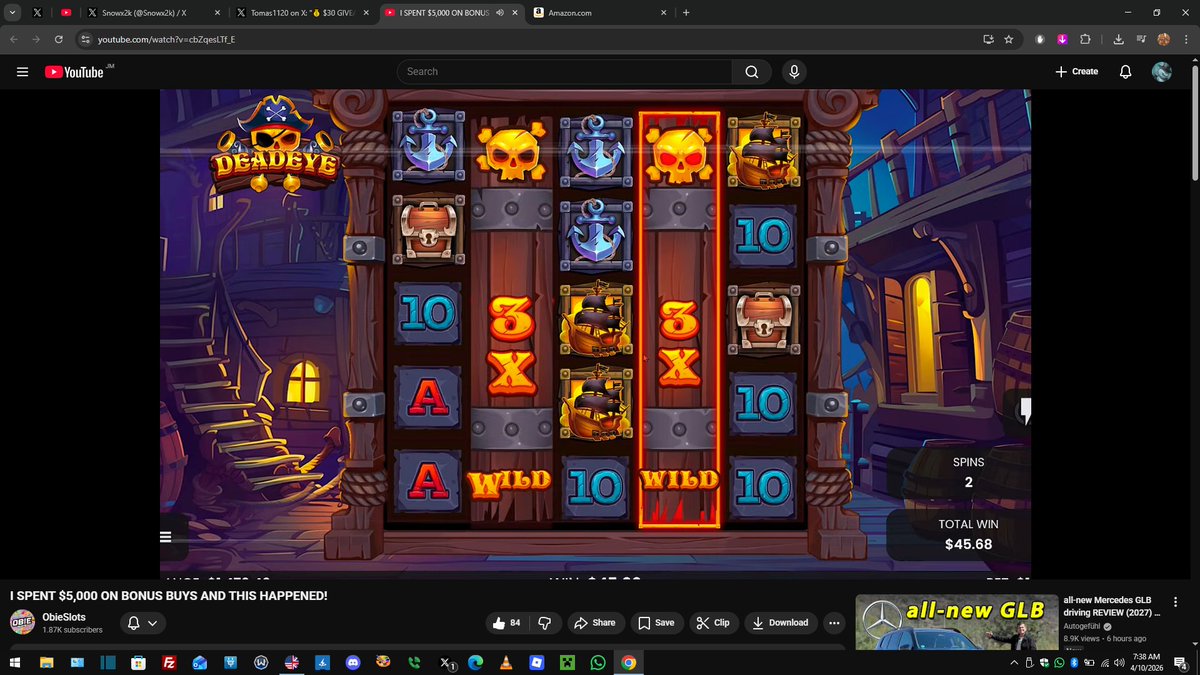The width and height of the screenshot is (1200, 675).
Task: Open the tab search dropdown arrow
Action: click(10, 13)
